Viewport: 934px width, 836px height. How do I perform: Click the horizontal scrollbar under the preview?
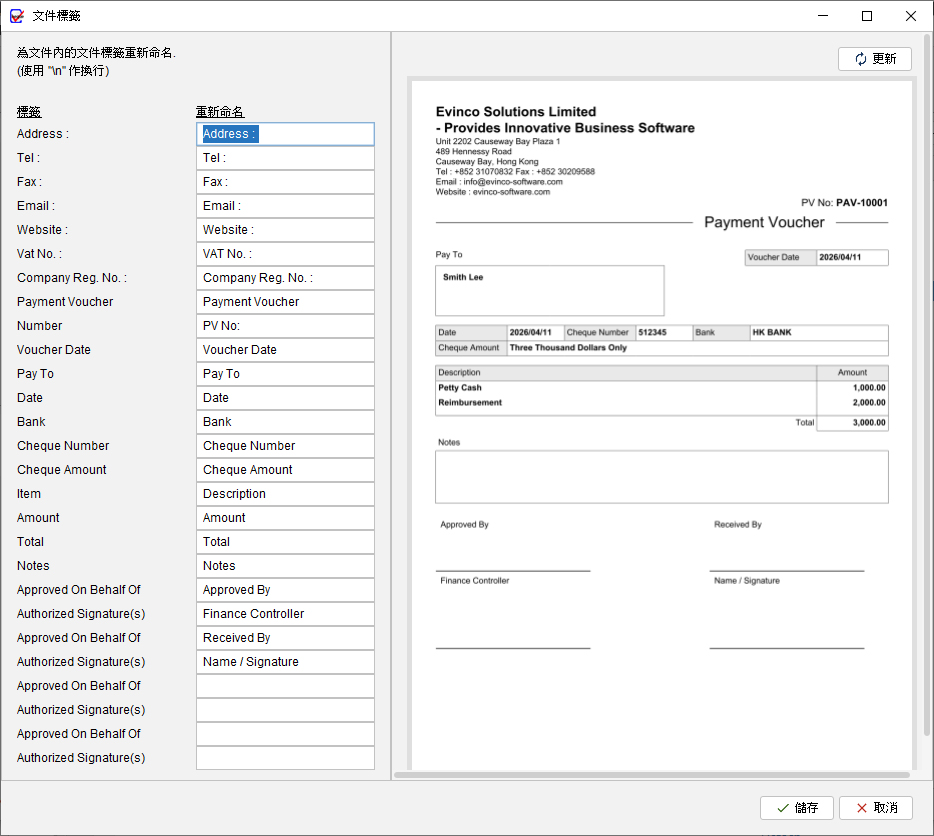[x=652, y=775]
